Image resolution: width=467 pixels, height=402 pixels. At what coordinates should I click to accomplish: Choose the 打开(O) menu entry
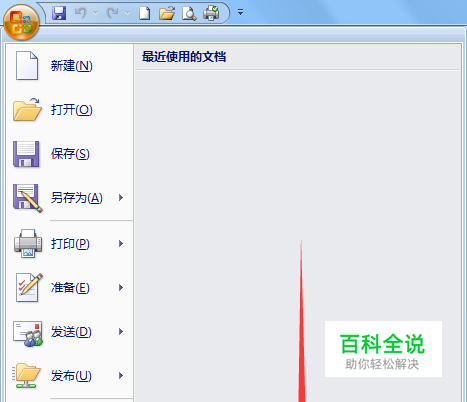(71, 110)
